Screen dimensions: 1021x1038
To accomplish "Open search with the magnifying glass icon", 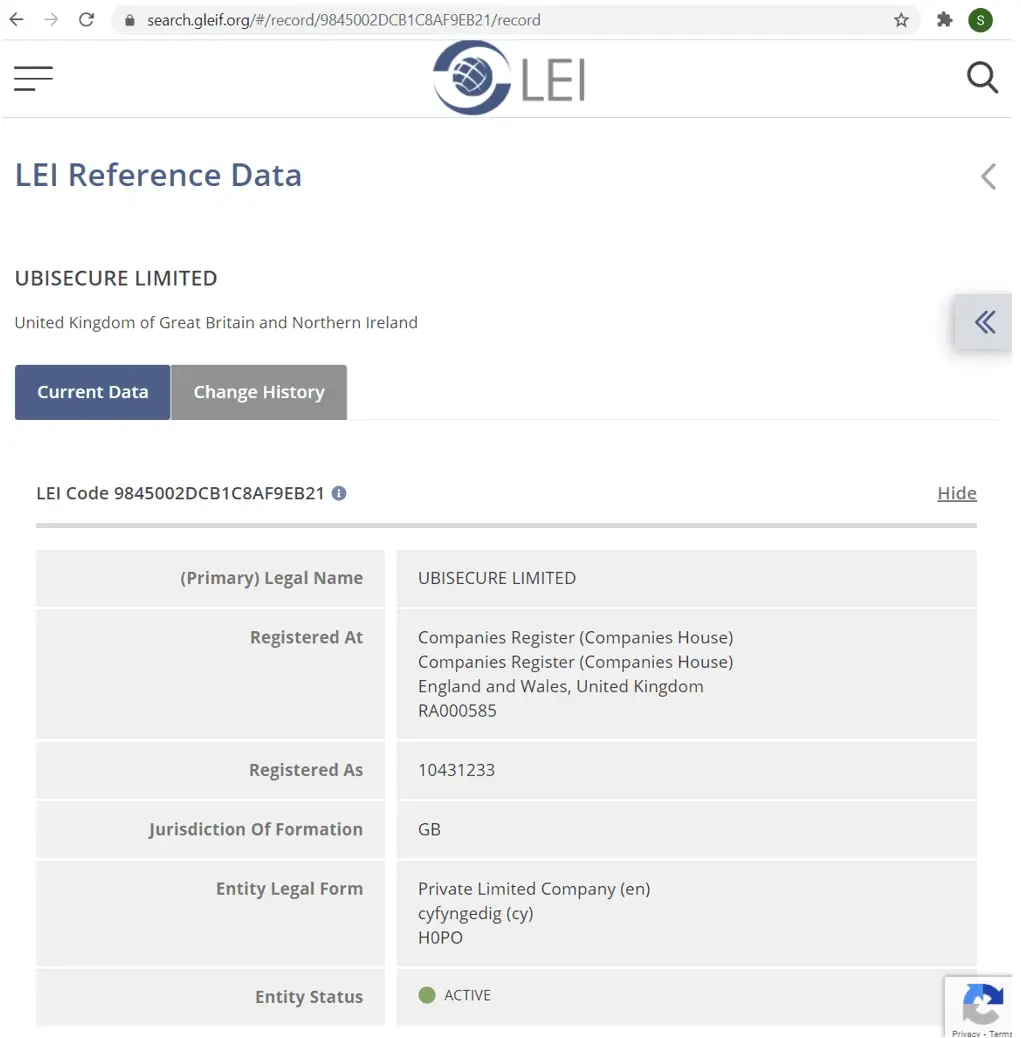I will [982, 77].
